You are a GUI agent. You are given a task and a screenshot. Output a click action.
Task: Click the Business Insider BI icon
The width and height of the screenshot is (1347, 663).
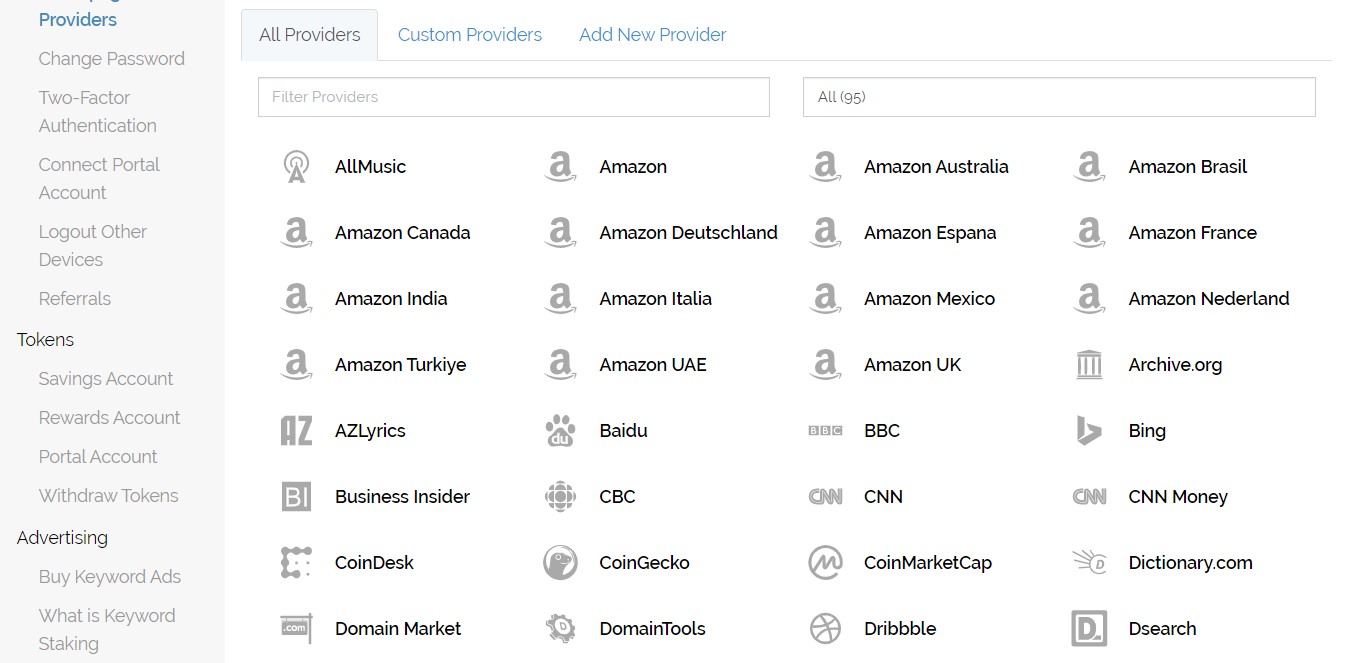tap(296, 497)
